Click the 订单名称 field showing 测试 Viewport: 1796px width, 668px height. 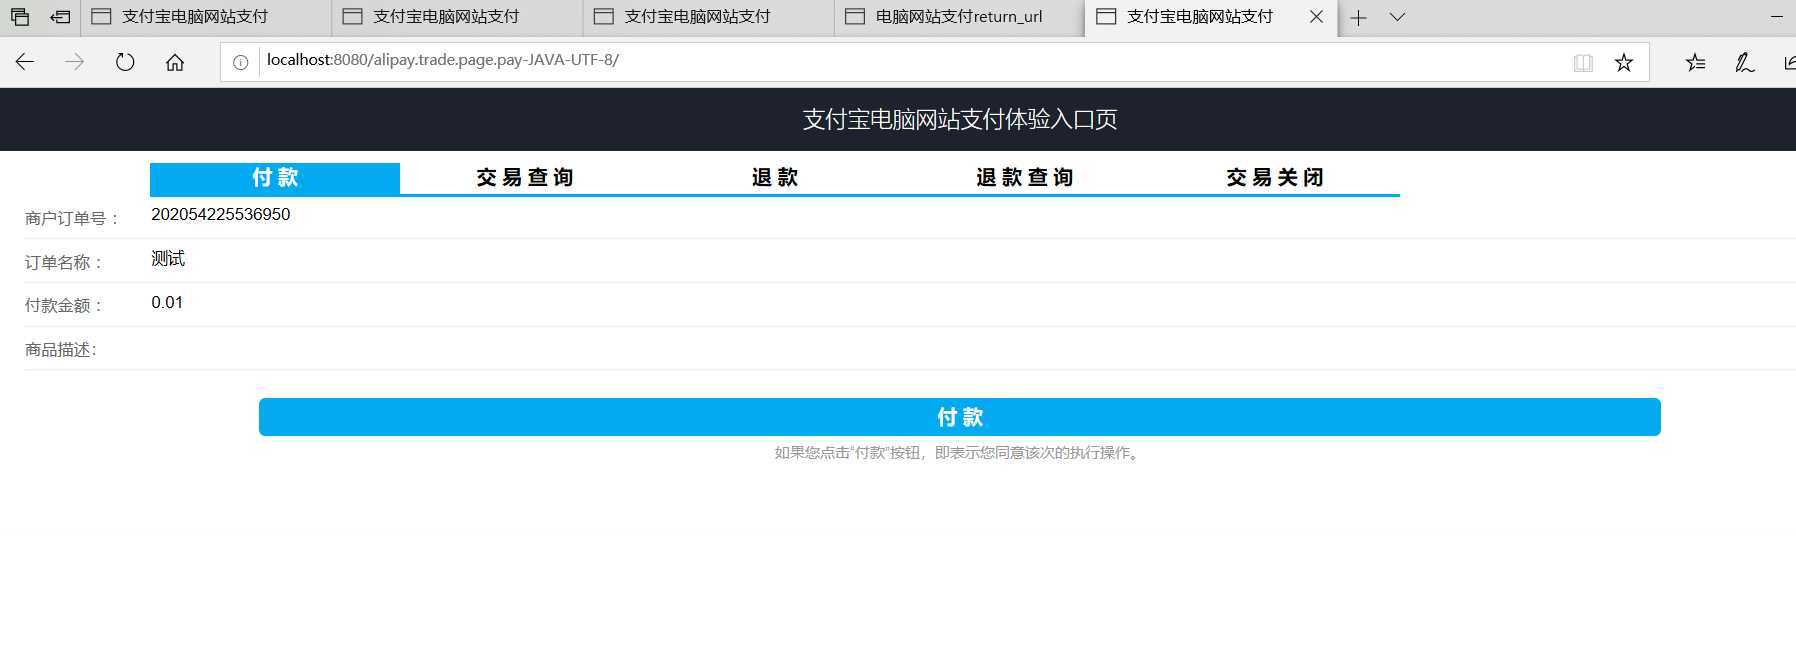tap(972, 259)
